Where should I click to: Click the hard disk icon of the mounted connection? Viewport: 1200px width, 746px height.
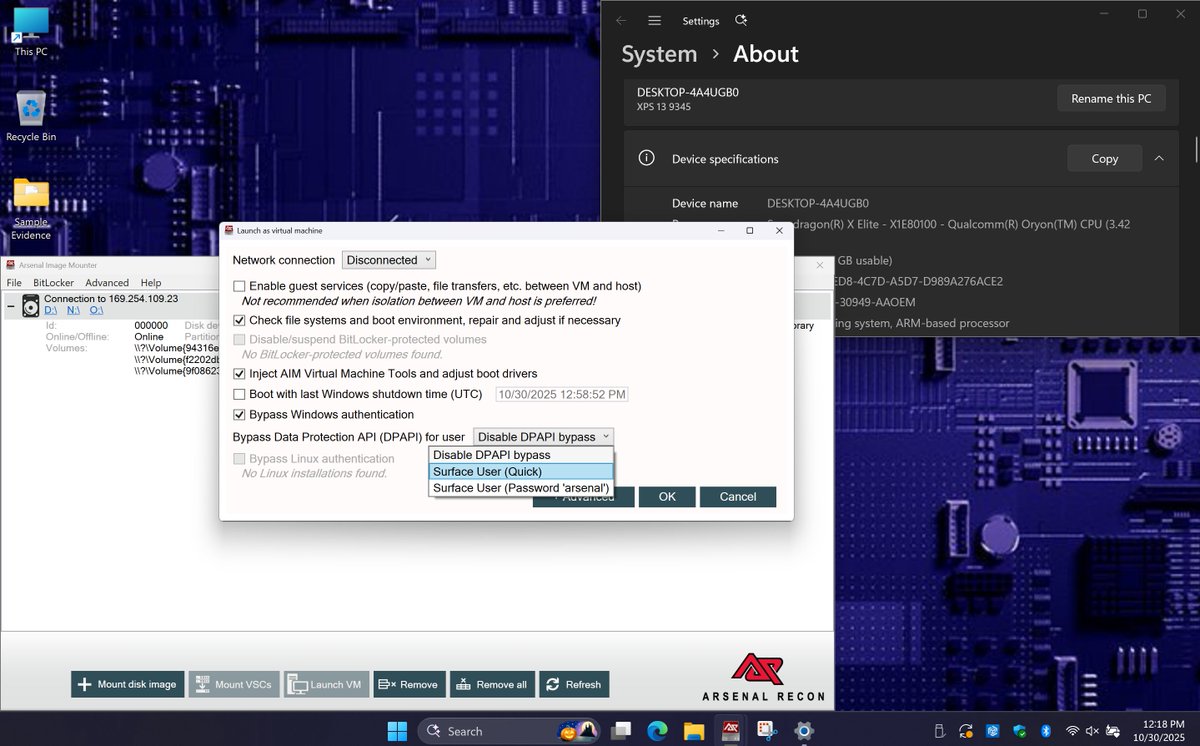(x=31, y=305)
